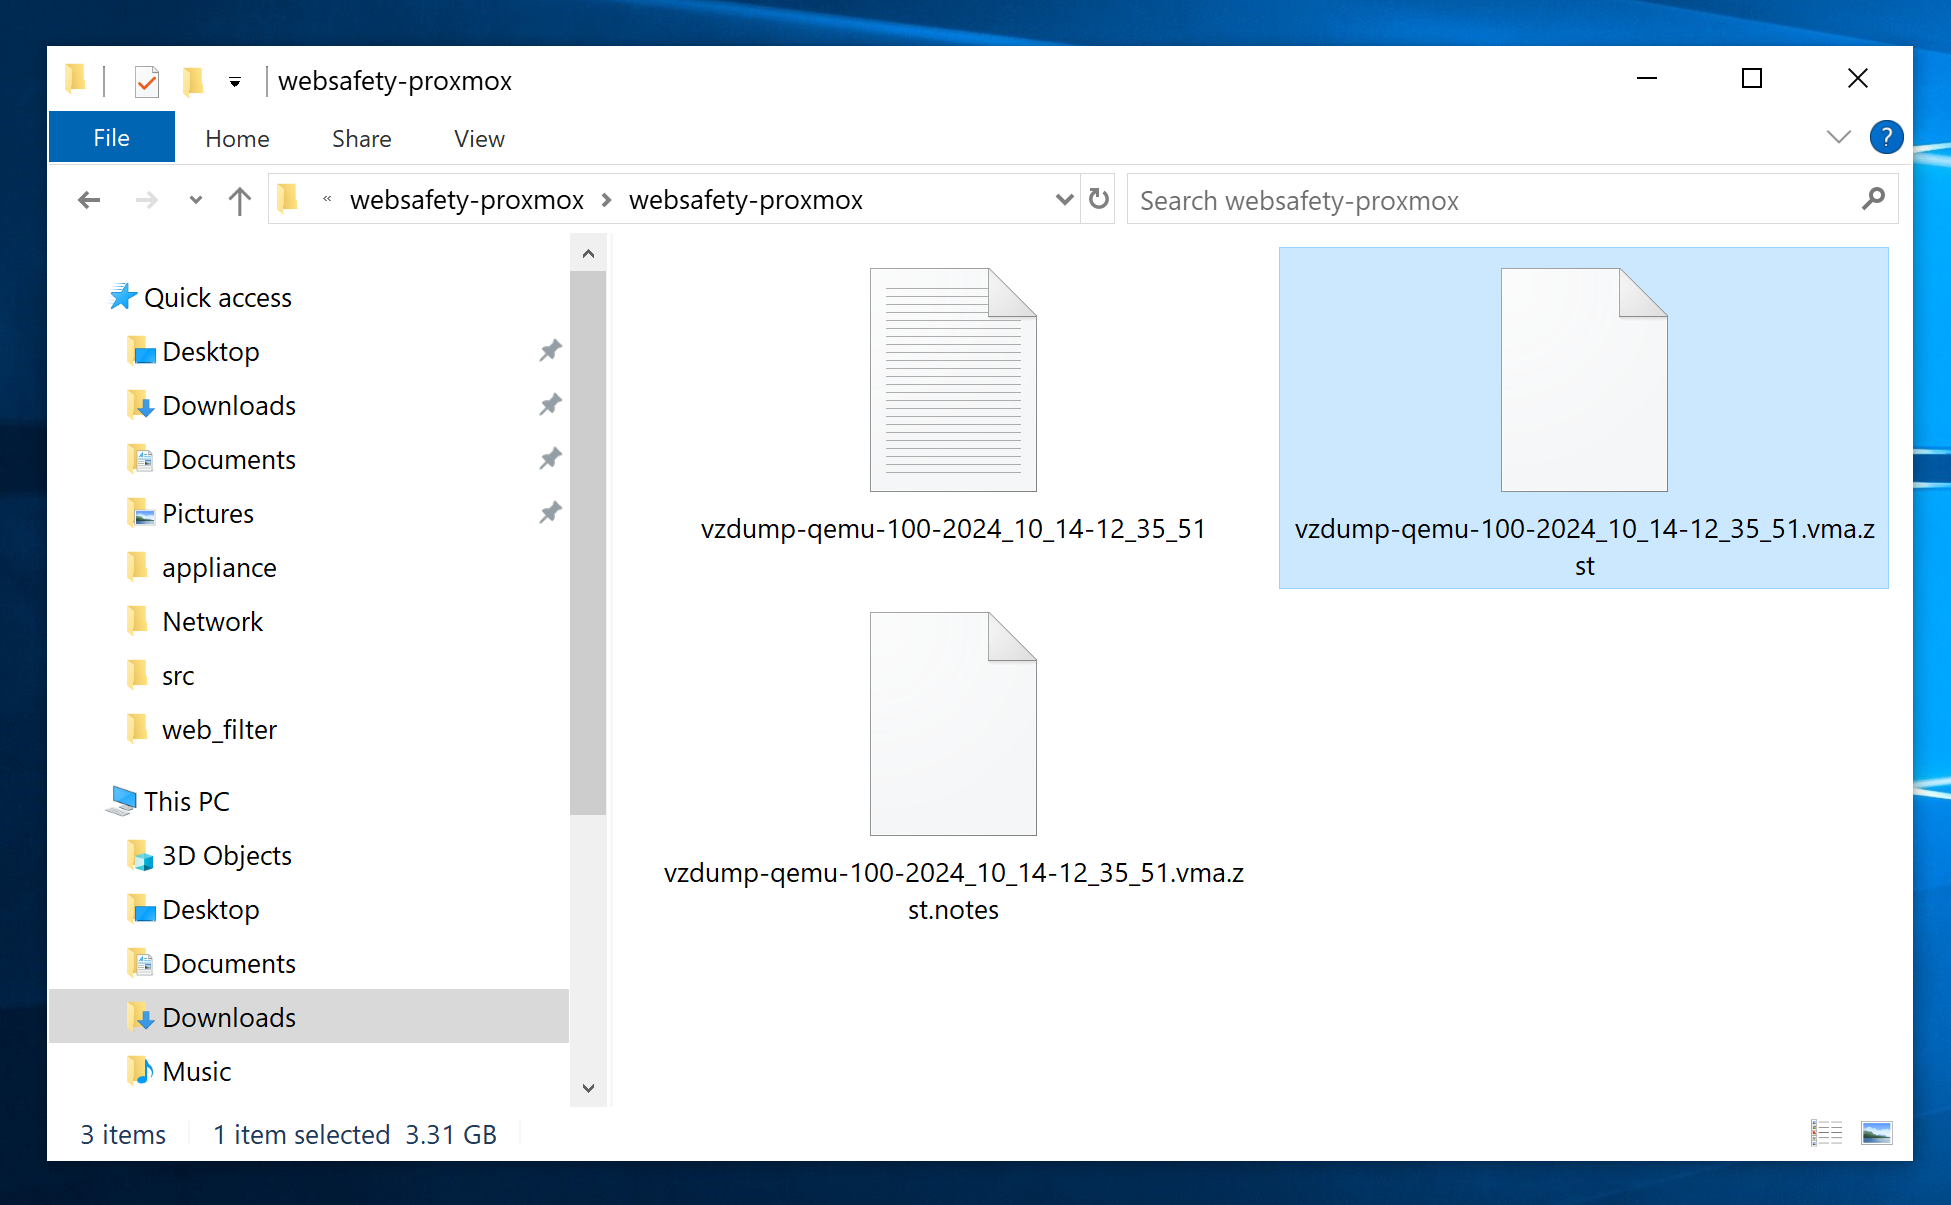Screen dimensions: 1951x1205
Task: Select the vzdump .vma.zst.notes file icon
Action: (952, 724)
